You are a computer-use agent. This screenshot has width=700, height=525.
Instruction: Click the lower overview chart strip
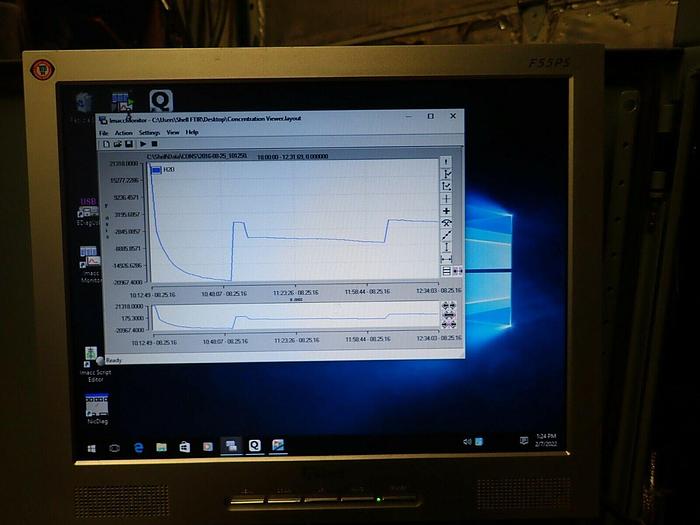click(x=296, y=317)
